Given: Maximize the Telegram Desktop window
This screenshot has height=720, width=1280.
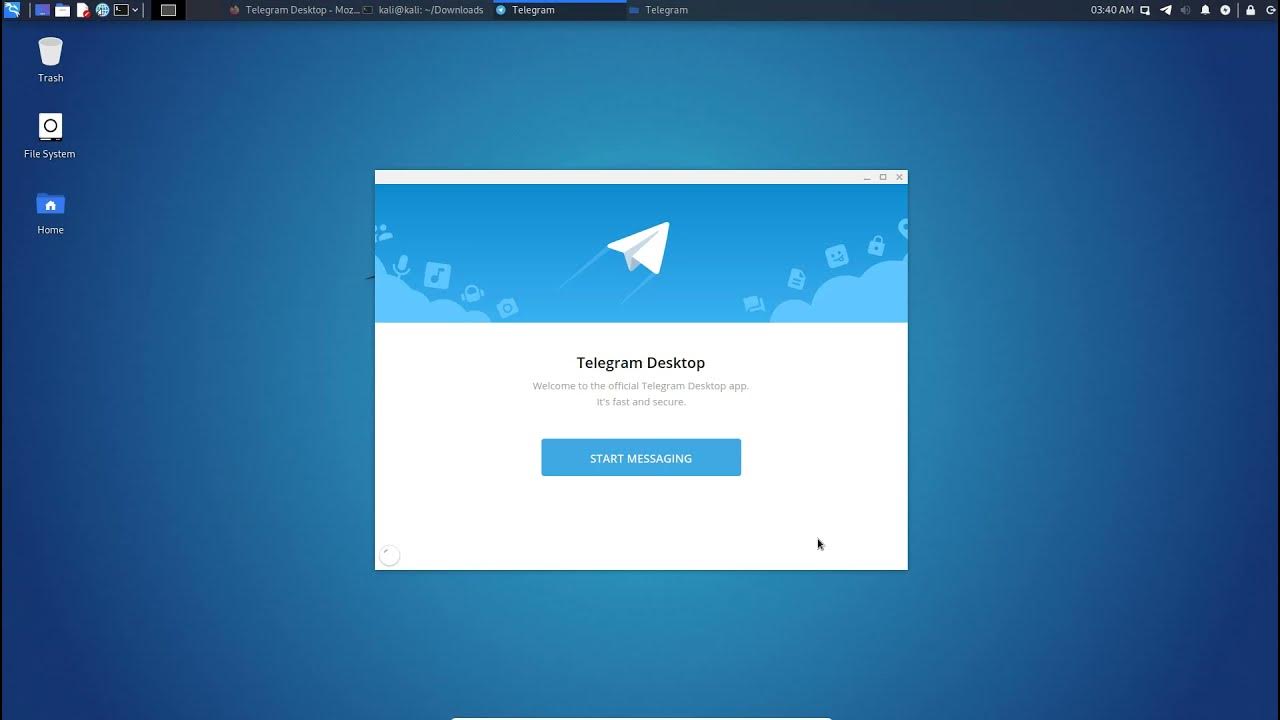Looking at the screenshot, I should (883, 177).
